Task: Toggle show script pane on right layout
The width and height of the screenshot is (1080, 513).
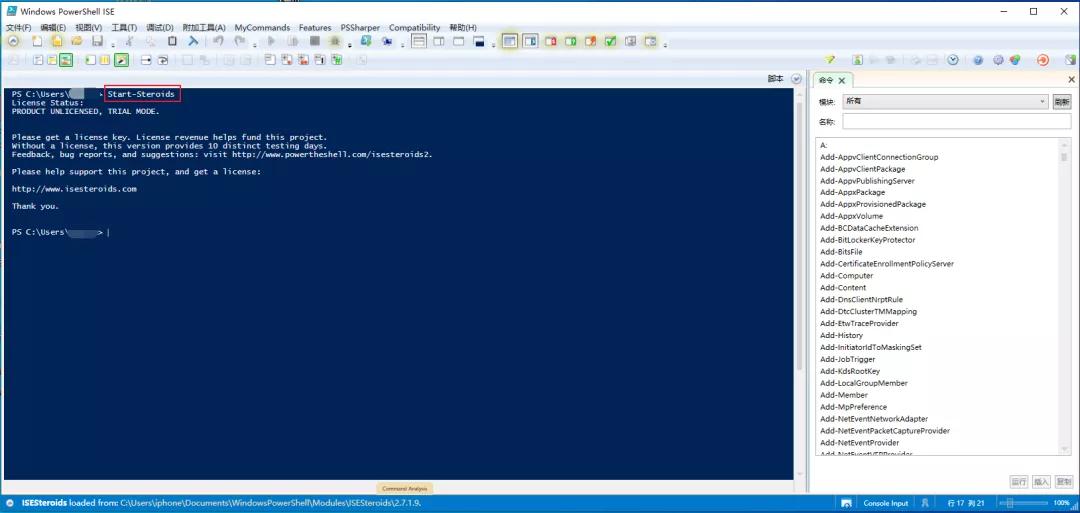Action: [530, 42]
